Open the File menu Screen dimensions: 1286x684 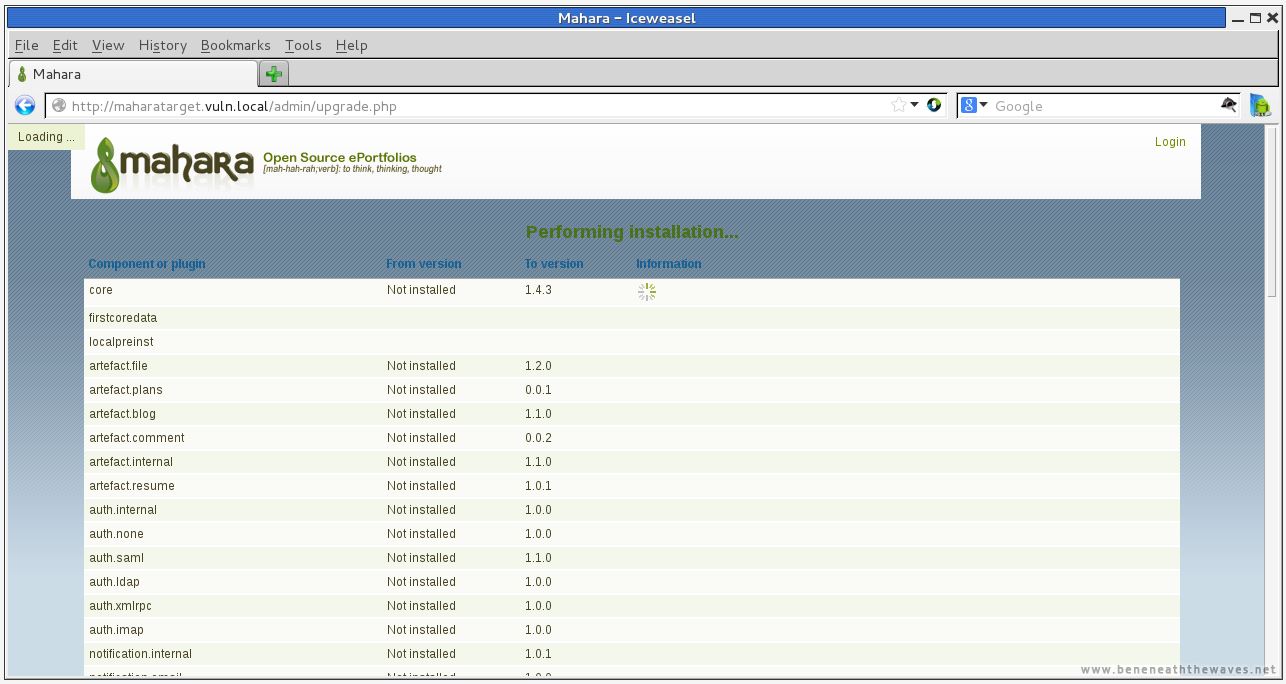pos(27,45)
